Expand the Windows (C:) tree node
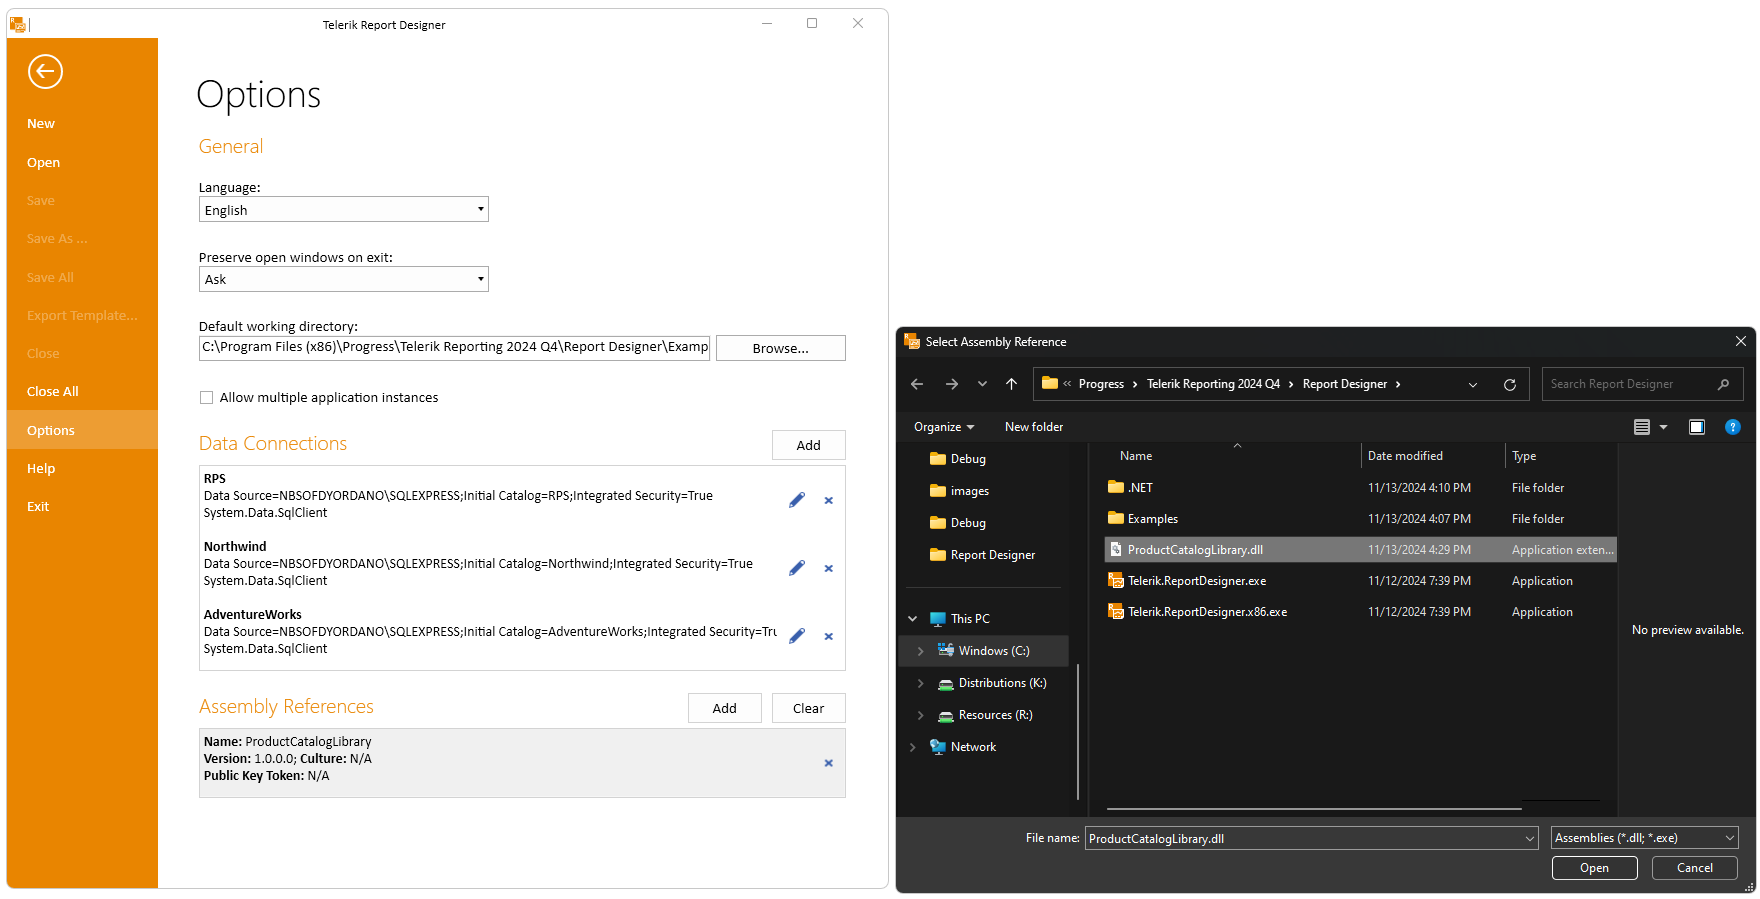Image resolution: width=1760 pixels, height=899 pixels. click(920, 651)
